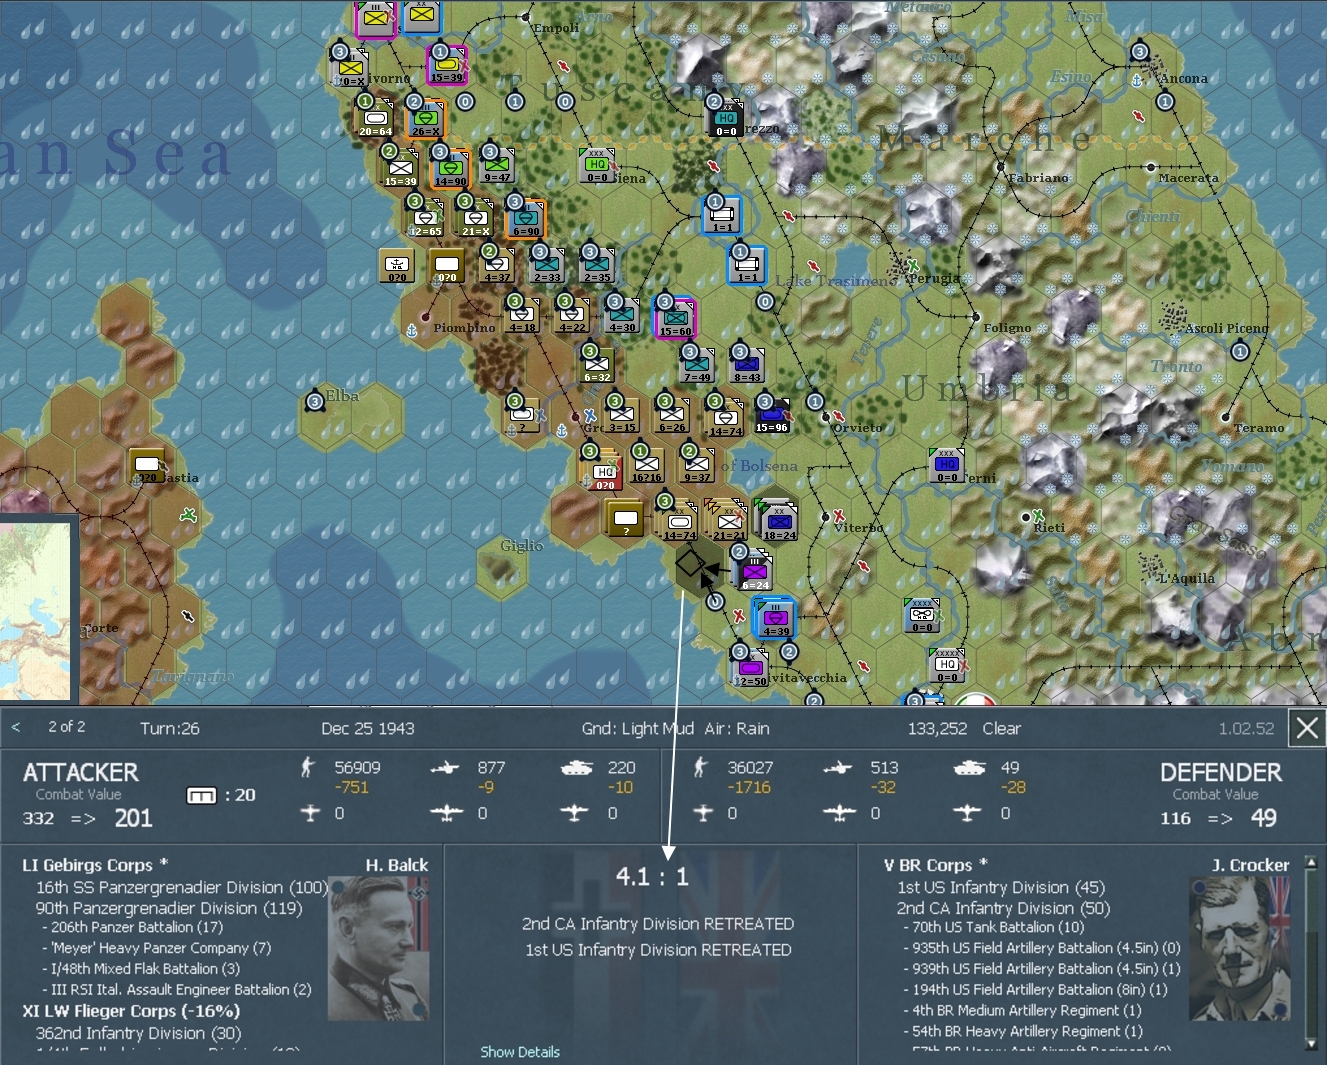Select the 9=47 green infantry counter
The width and height of the screenshot is (1327, 1065).
498,165
